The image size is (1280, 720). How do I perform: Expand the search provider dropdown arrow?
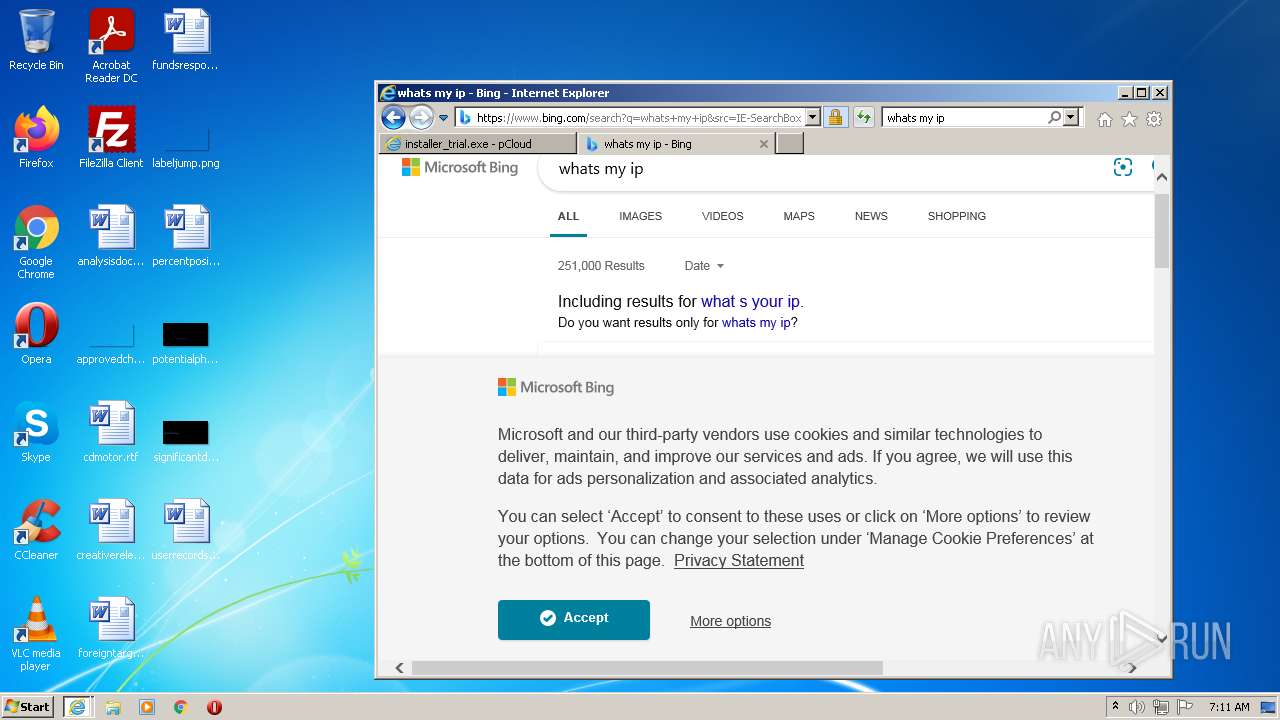pos(1072,118)
